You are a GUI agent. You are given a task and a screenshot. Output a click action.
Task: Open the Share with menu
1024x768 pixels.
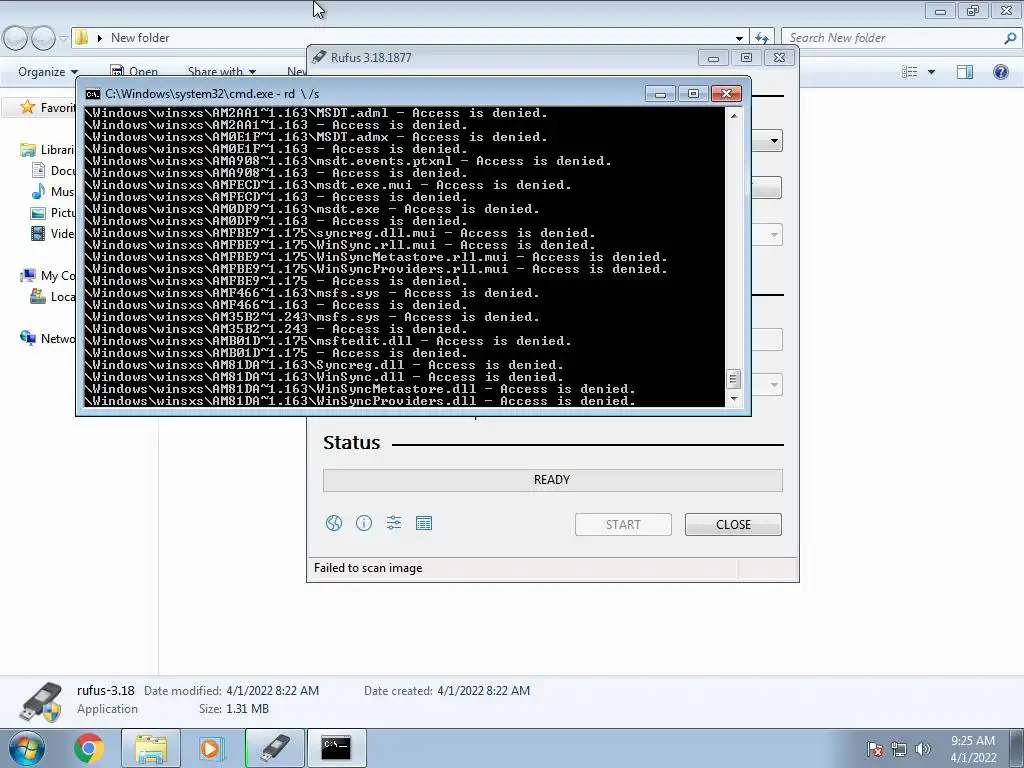pos(221,72)
